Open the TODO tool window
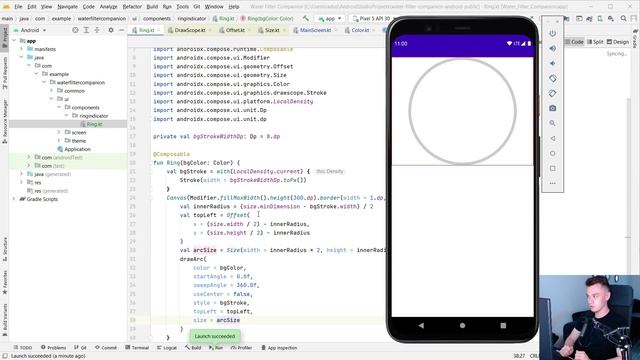Screen dimensions: 640x360 coord(22,348)
